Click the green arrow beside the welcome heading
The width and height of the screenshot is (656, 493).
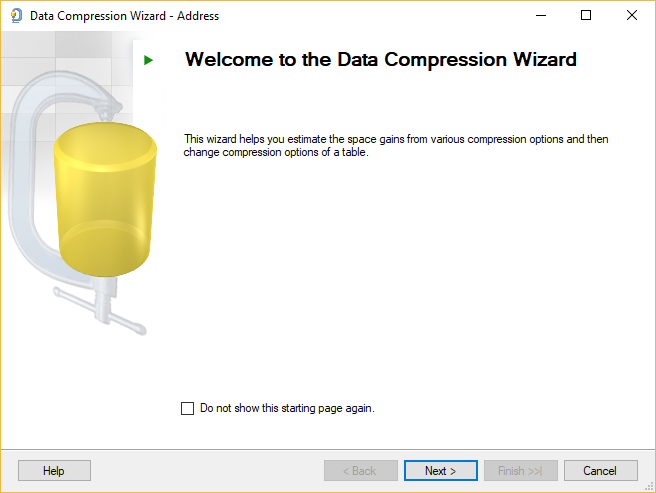coord(148,60)
